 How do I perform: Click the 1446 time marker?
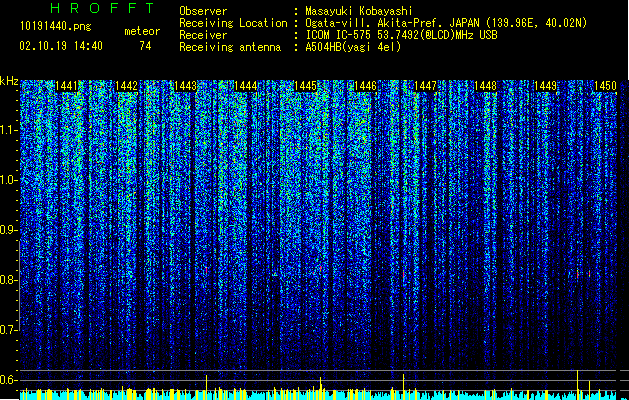[365, 86]
